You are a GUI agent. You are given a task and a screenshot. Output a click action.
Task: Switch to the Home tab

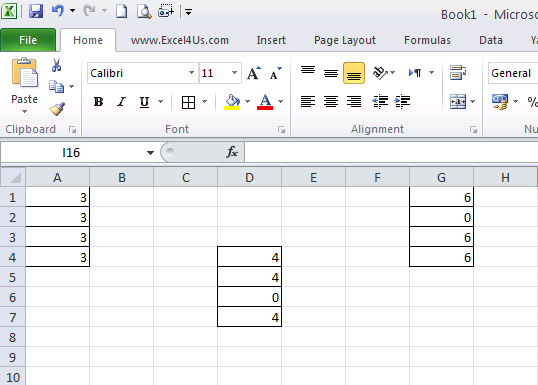coord(88,40)
